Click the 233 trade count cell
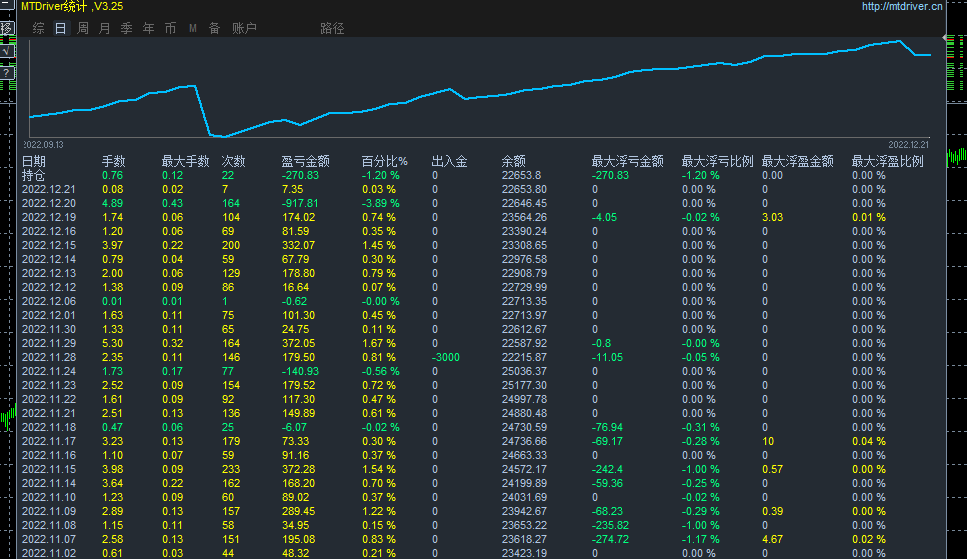The width and height of the screenshot is (967, 559). (x=231, y=470)
